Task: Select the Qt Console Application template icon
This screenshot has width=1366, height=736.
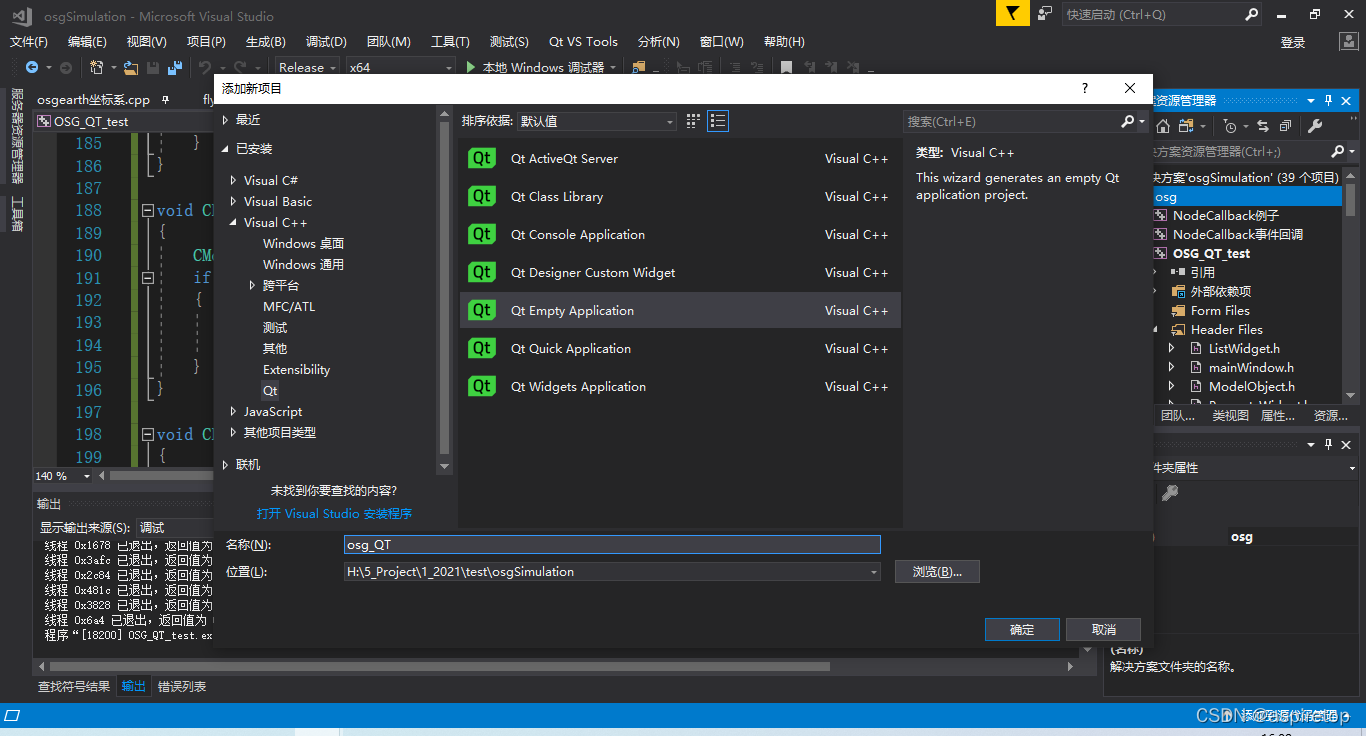Action: (482, 235)
